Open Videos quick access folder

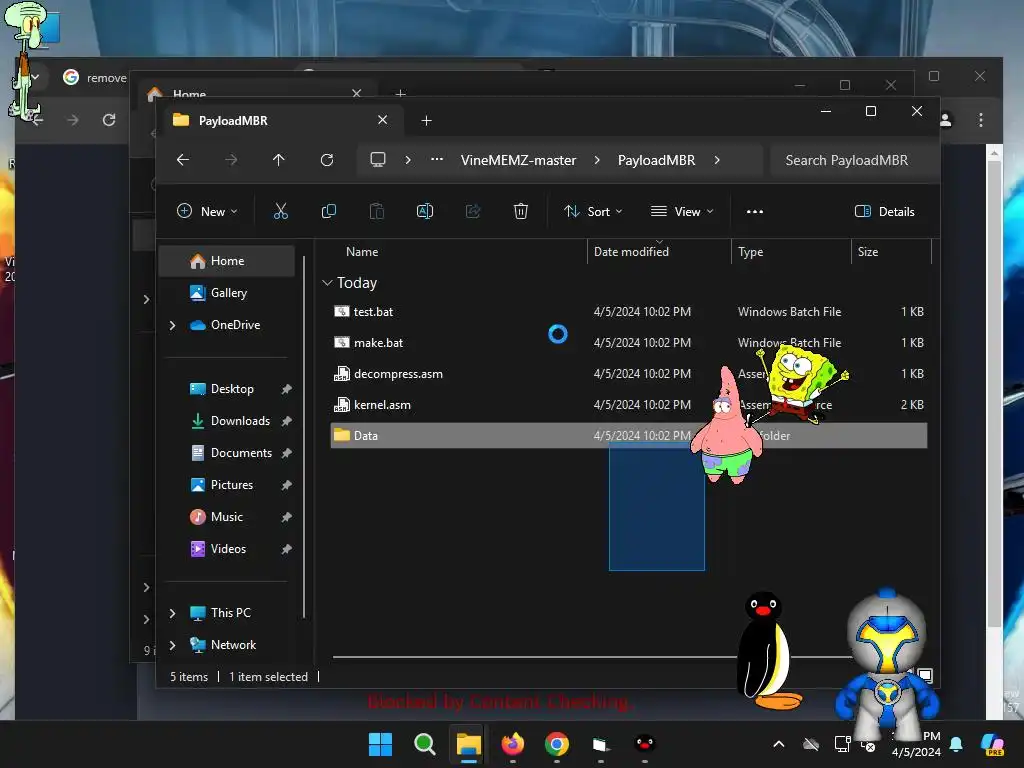pyautogui.click(x=228, y=549)
